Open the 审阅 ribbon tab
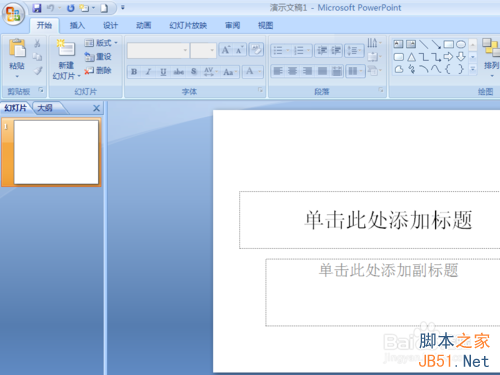The image size is (500, 375). tap(232, 25)
